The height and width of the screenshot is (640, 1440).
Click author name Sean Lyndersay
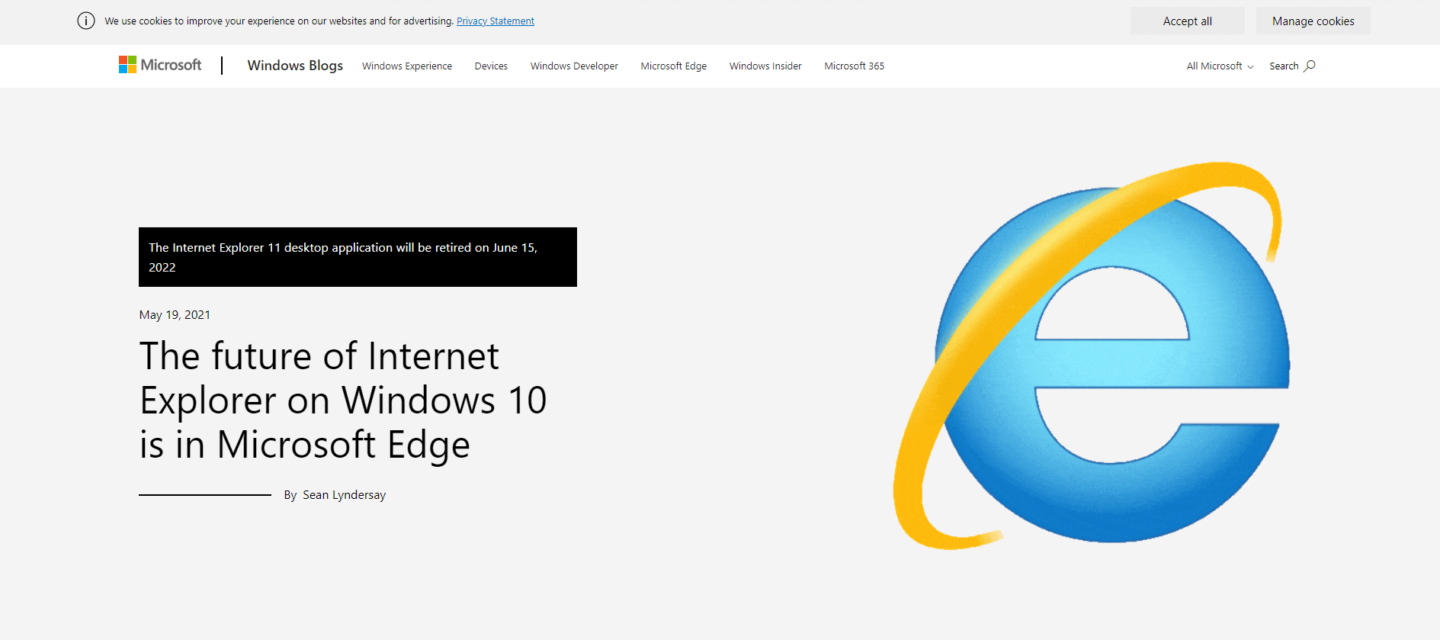tap(344, 495)
